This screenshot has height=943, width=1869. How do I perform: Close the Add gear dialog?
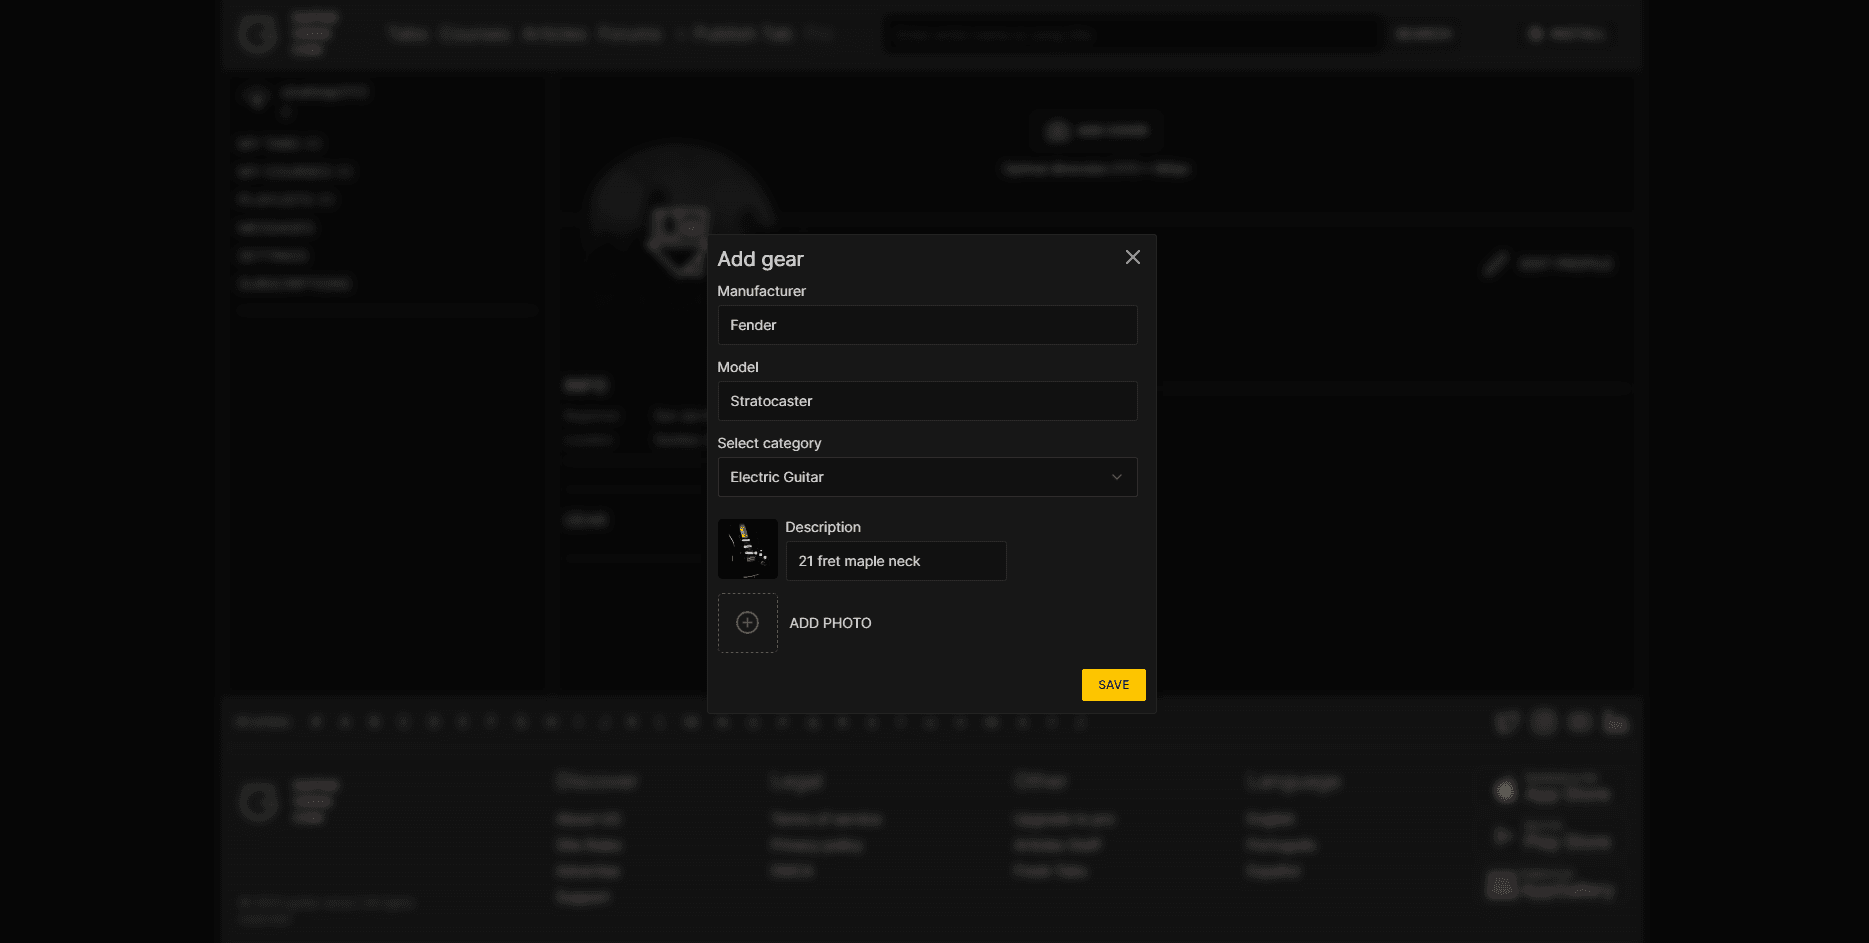[1132, 258]
